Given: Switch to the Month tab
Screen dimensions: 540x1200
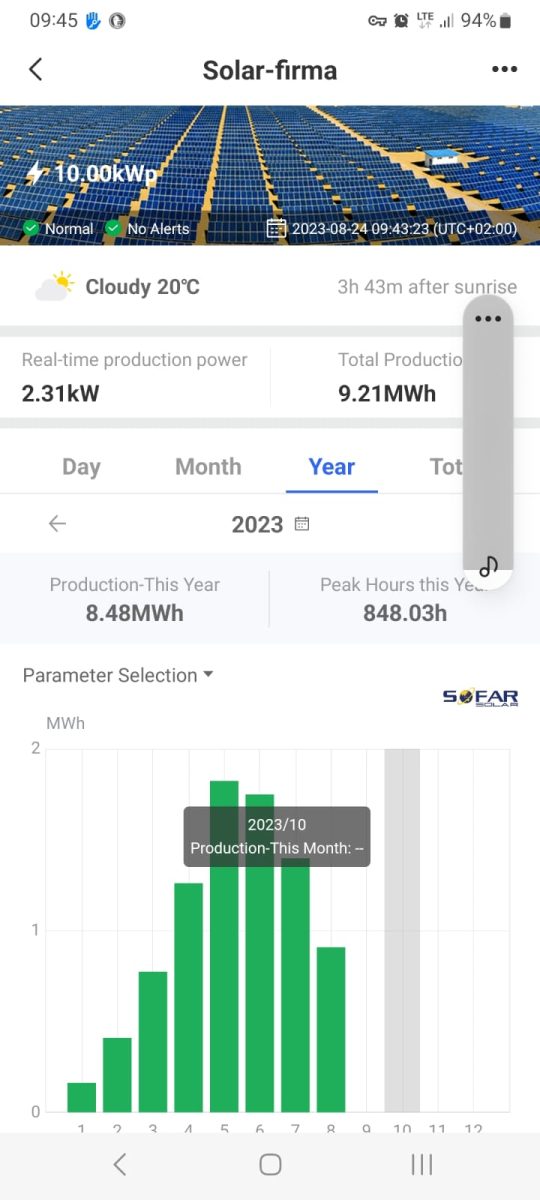Looking at the screenshot, I should pos(208,467).
